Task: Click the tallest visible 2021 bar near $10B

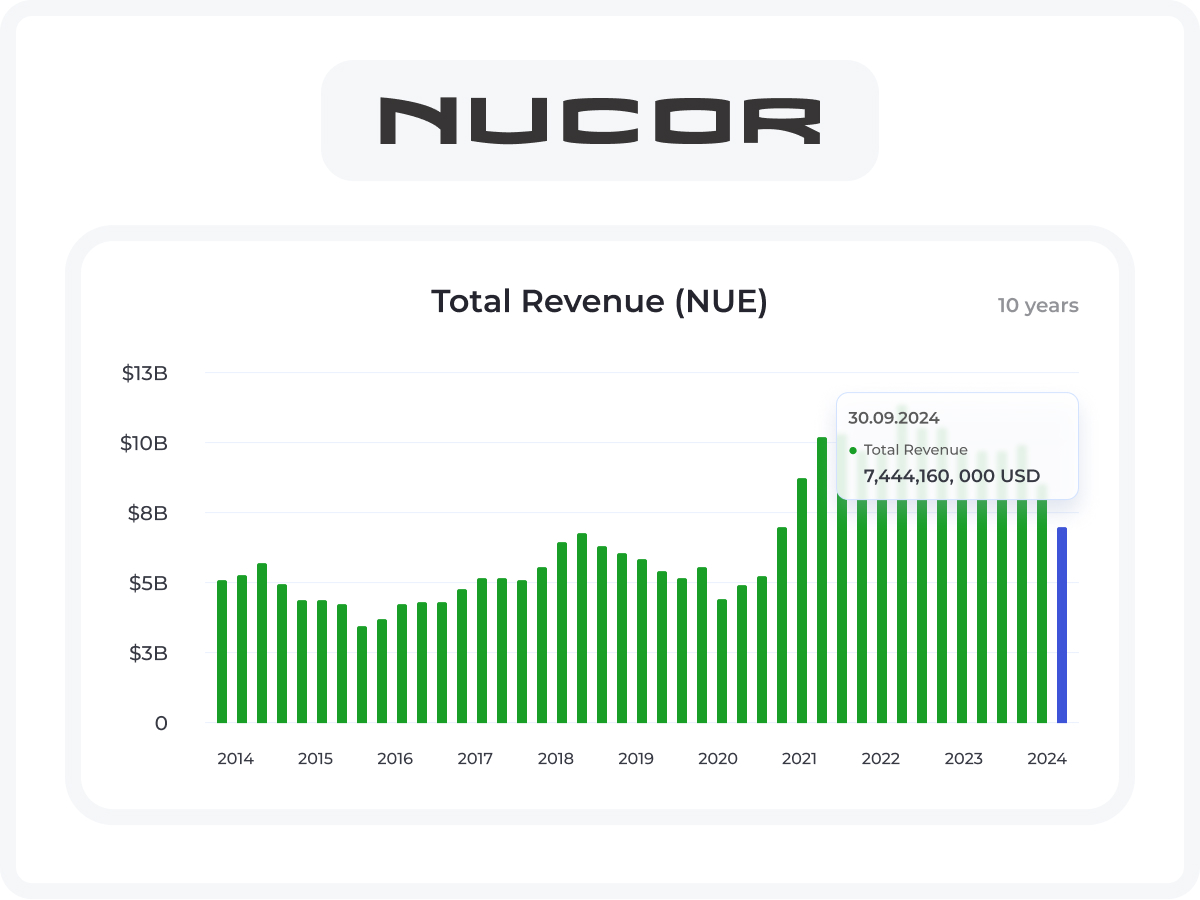Action: tap(822, 580)
